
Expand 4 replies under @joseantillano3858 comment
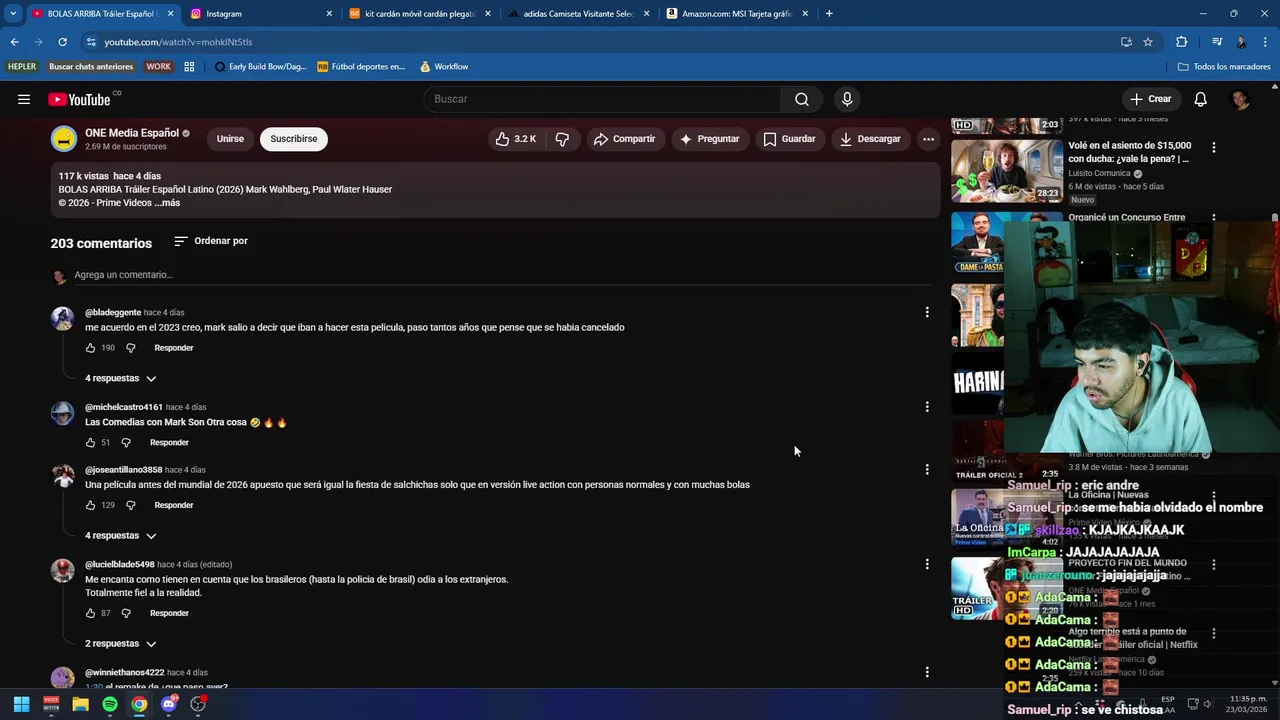click(x=121, y=536)
